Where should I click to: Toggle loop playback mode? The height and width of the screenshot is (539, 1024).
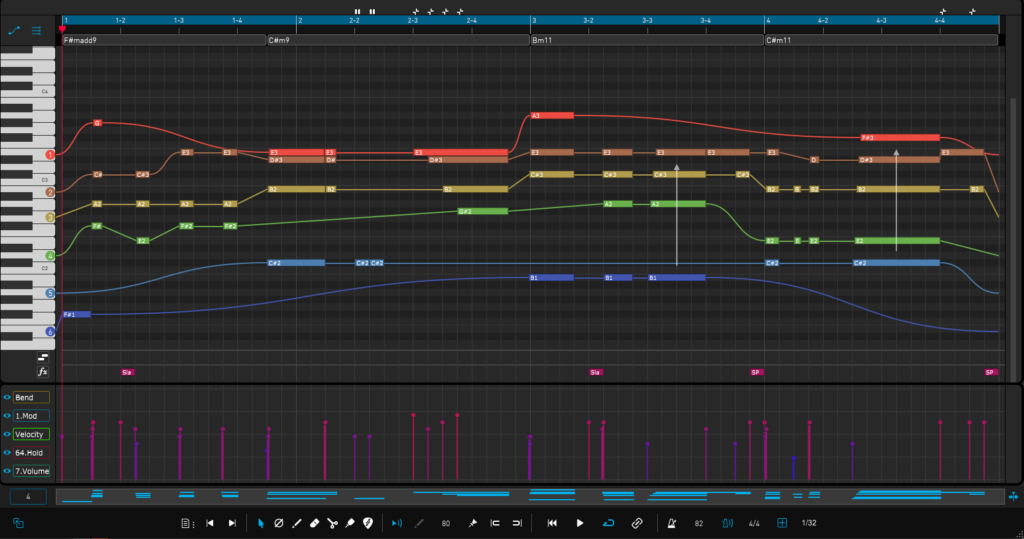(x=609, y=523)
